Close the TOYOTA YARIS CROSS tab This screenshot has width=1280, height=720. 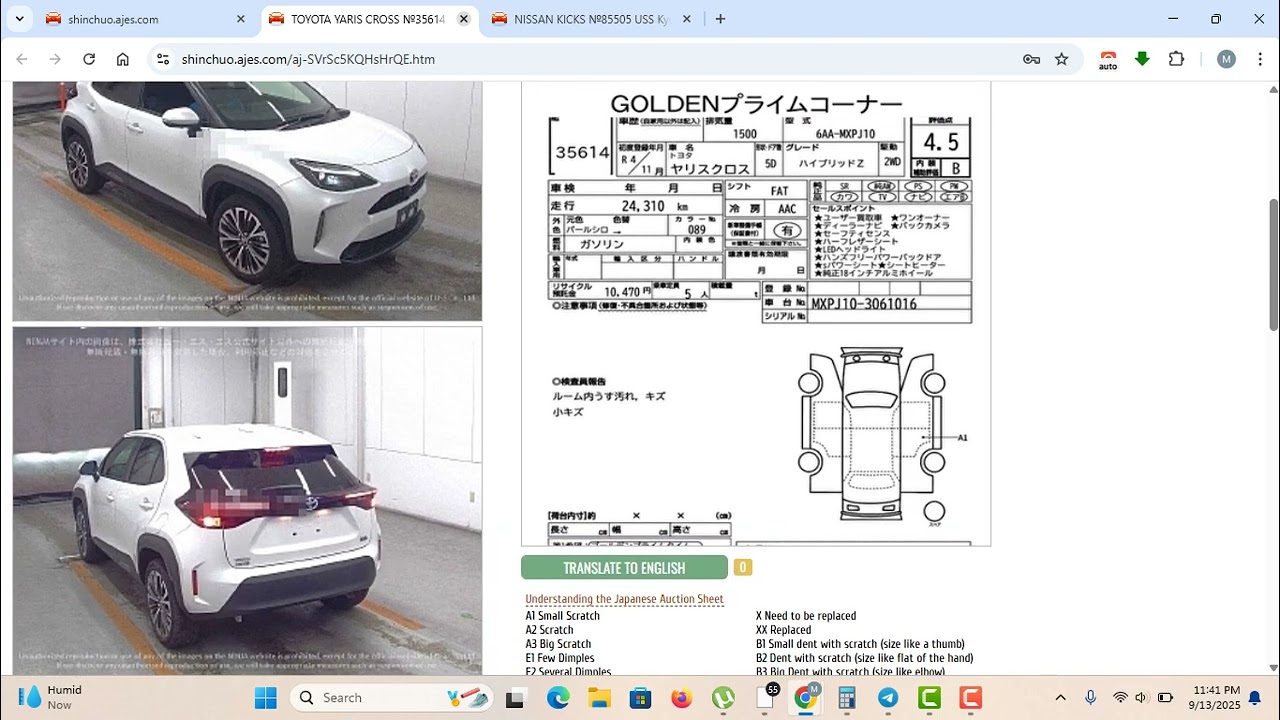tap(464, 19)
